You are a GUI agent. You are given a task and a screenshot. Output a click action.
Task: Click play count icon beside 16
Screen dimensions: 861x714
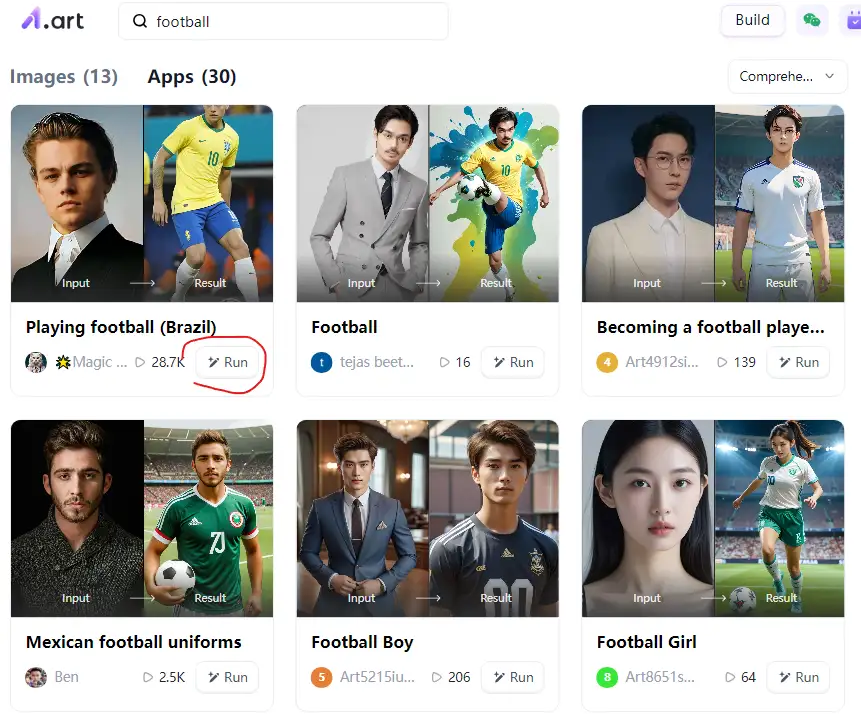pos(444,362)
